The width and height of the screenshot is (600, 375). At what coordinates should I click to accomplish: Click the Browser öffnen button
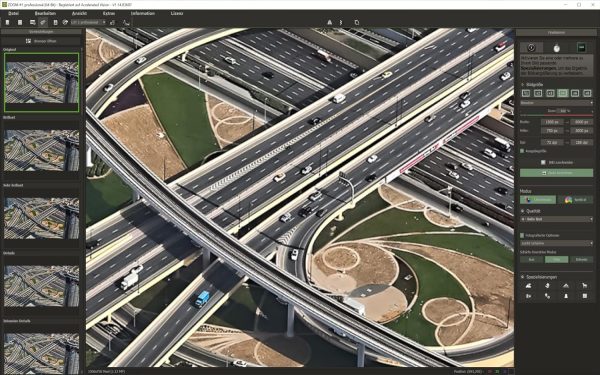coord(41,41)
